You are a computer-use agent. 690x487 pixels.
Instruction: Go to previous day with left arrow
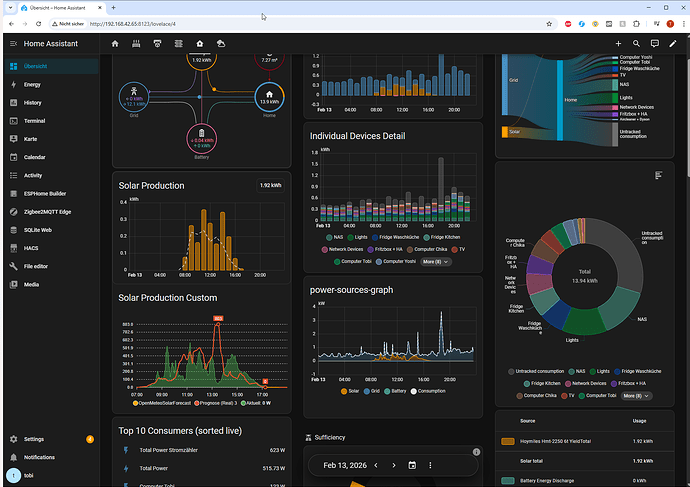[378, 465]
